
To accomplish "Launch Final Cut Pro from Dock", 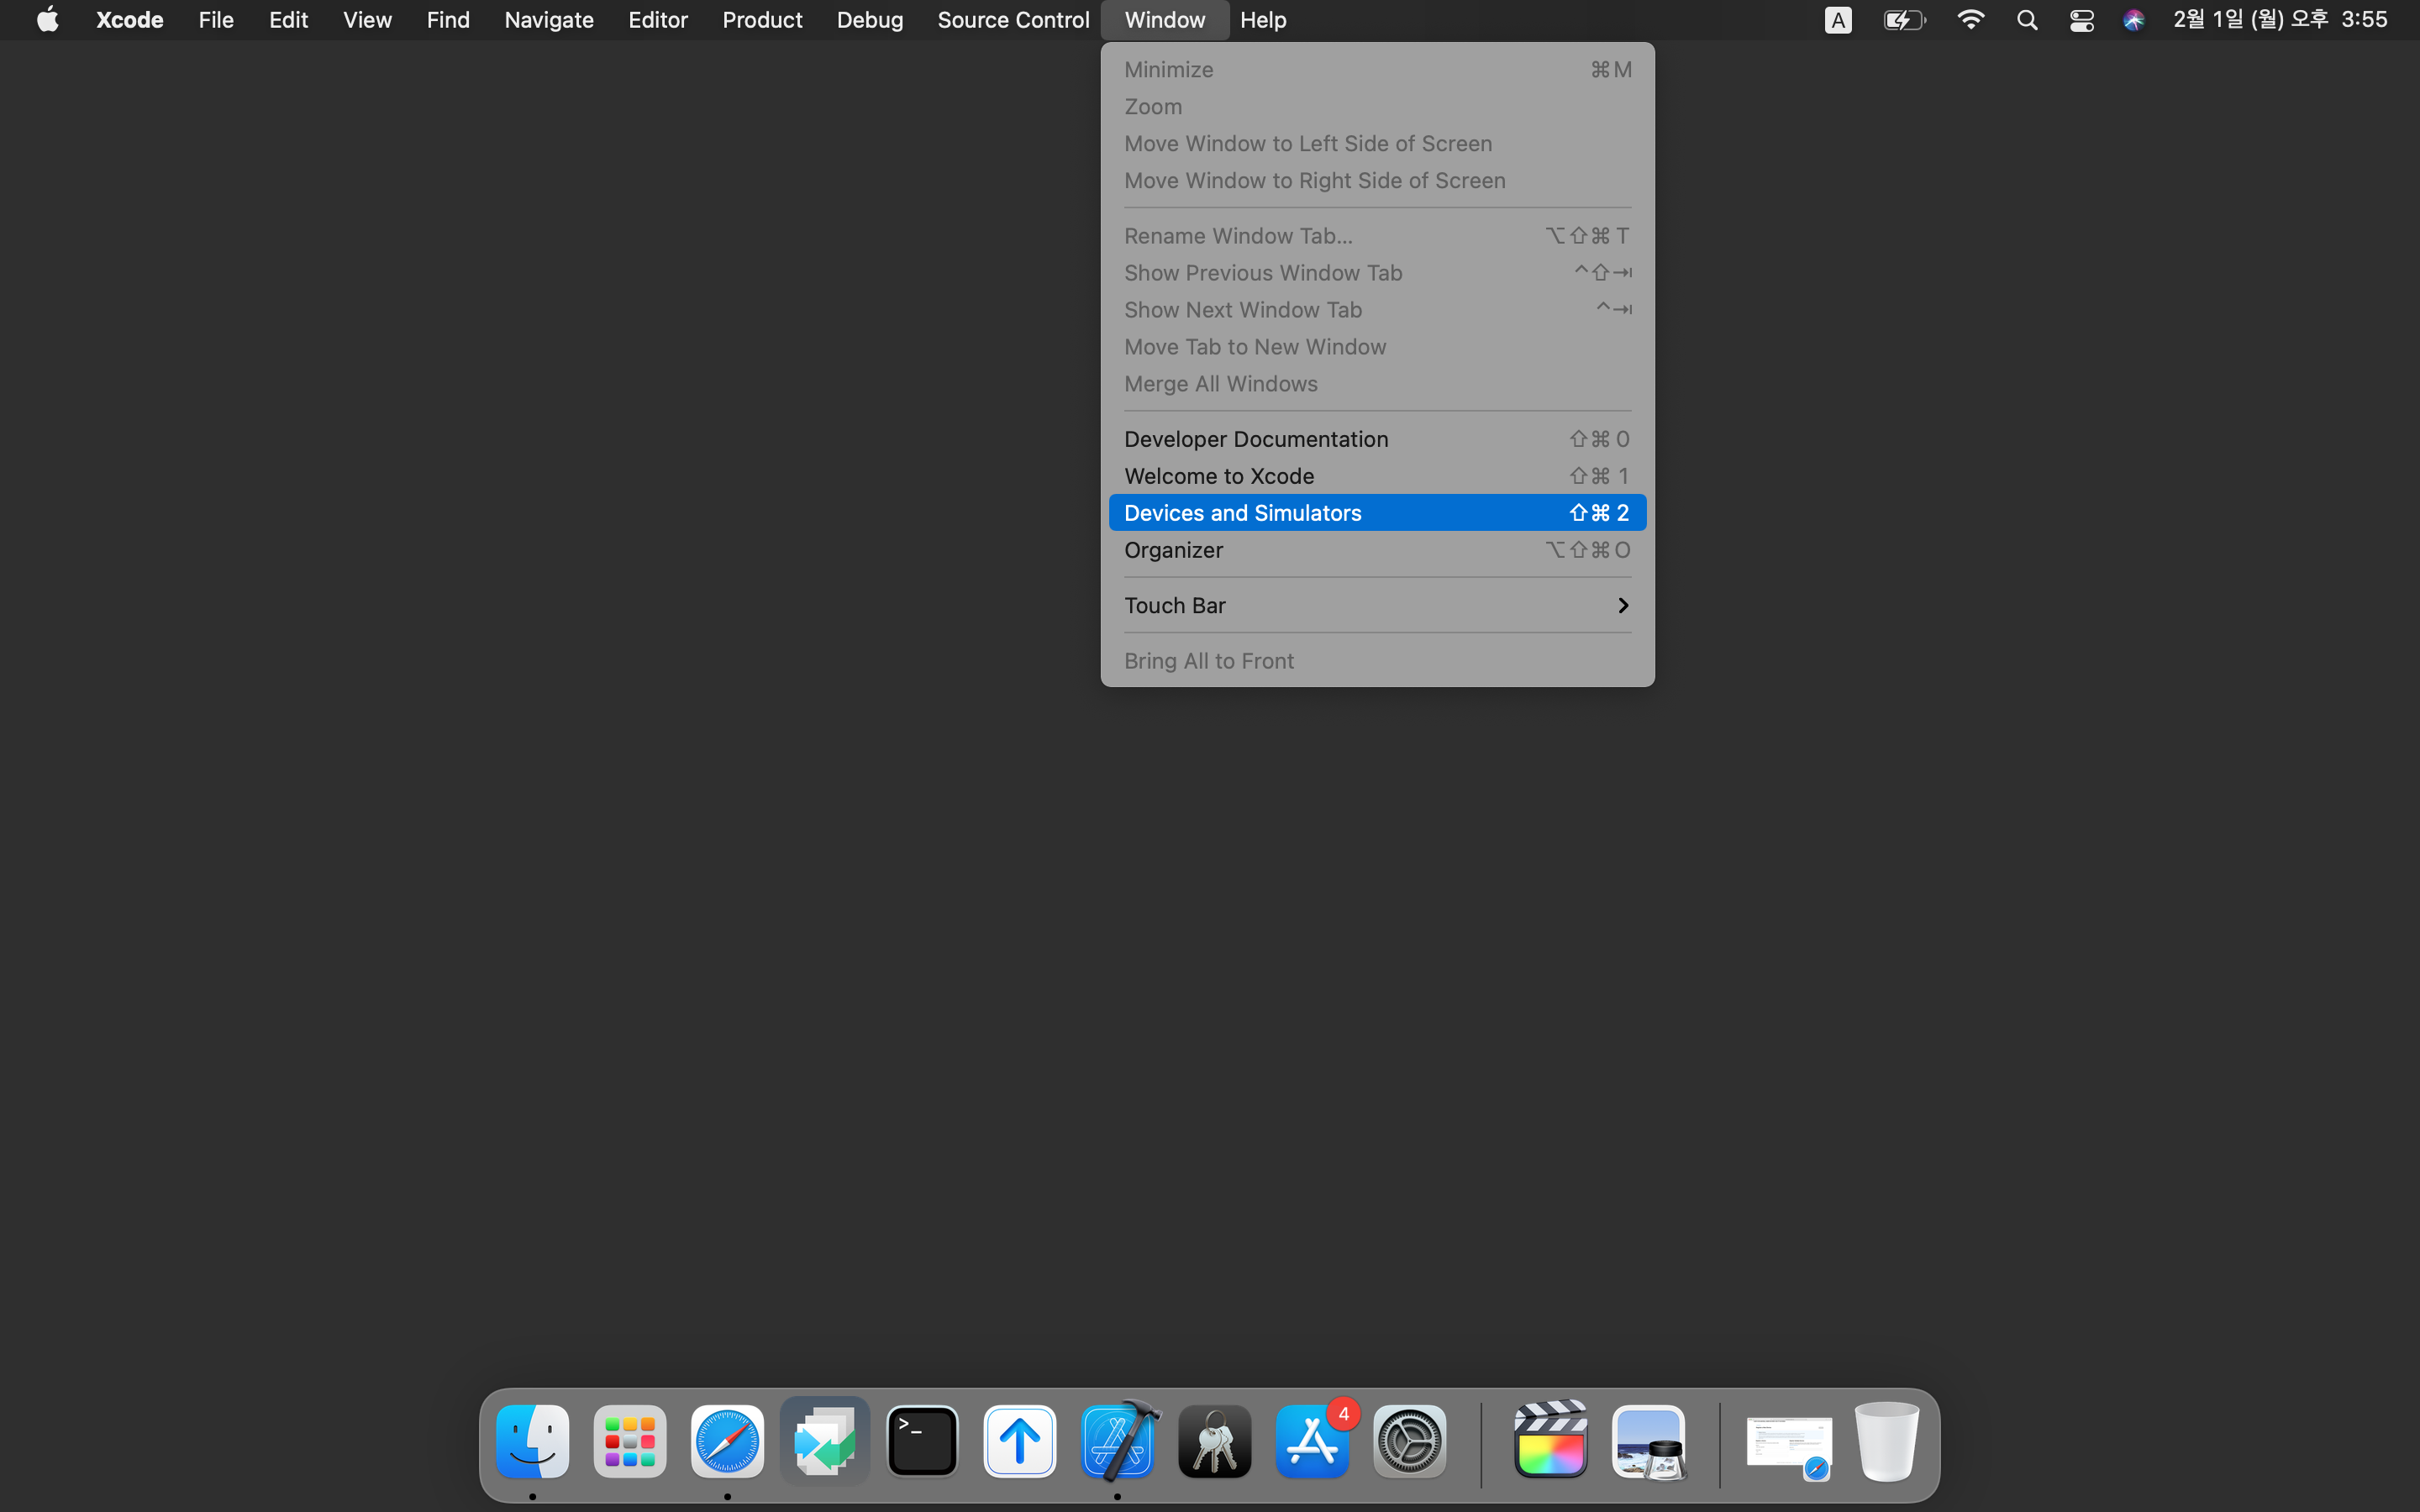I will tap(1550, 1441).
